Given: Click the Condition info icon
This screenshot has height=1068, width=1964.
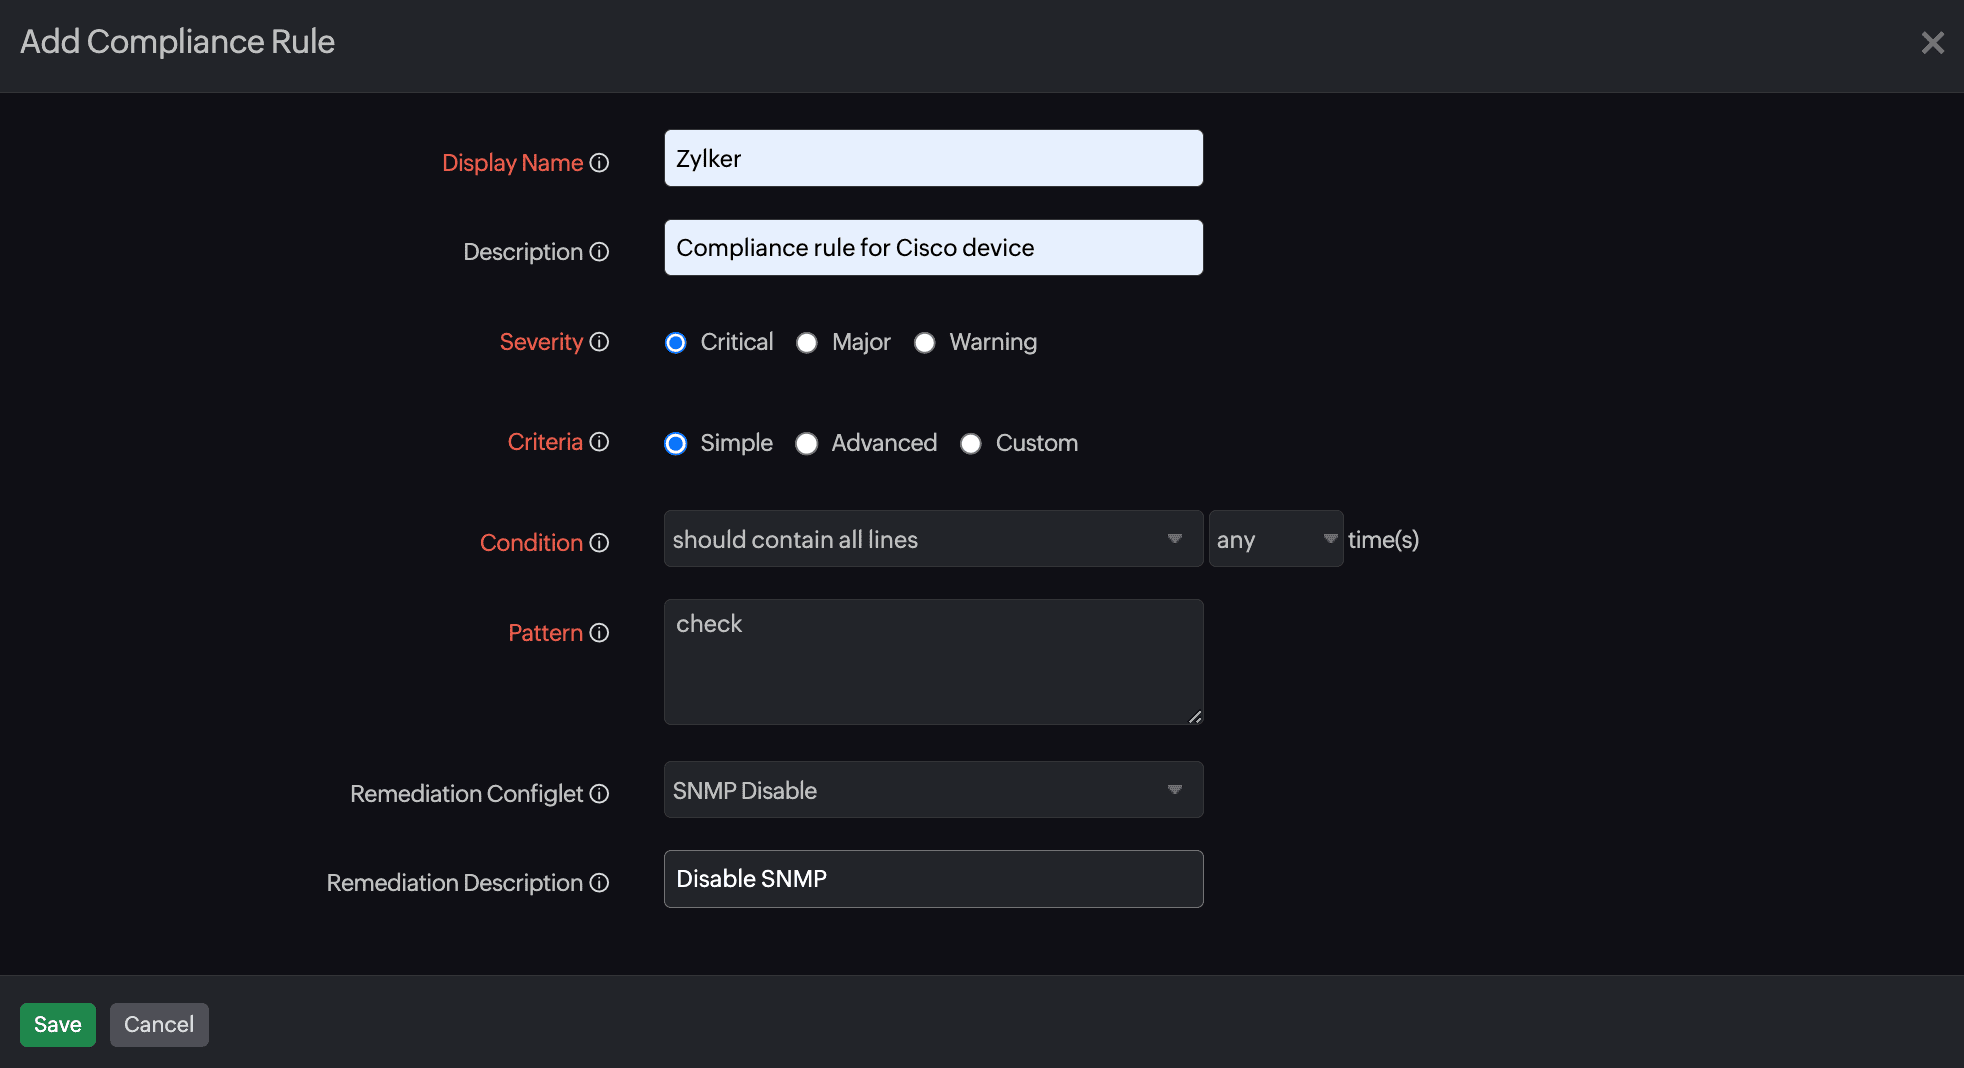Looking at the screenshot, I should [599, 543].
